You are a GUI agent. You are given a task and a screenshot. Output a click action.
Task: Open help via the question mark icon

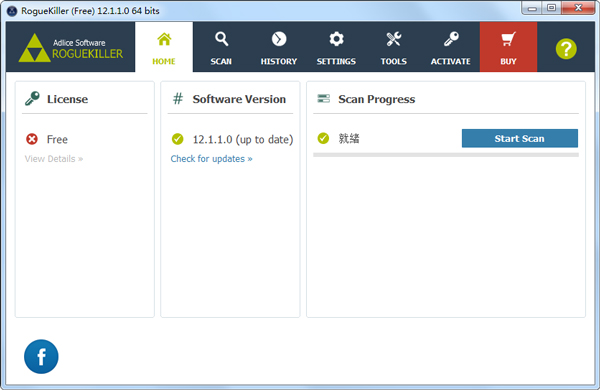tap(566, 49)
